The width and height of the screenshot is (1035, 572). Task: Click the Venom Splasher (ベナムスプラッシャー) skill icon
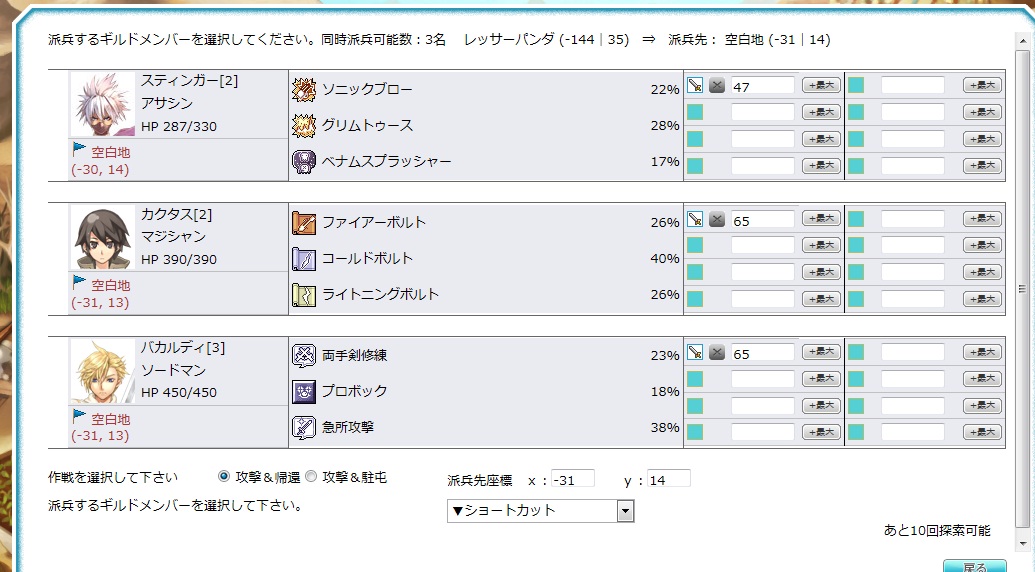(x=304, y=162)
